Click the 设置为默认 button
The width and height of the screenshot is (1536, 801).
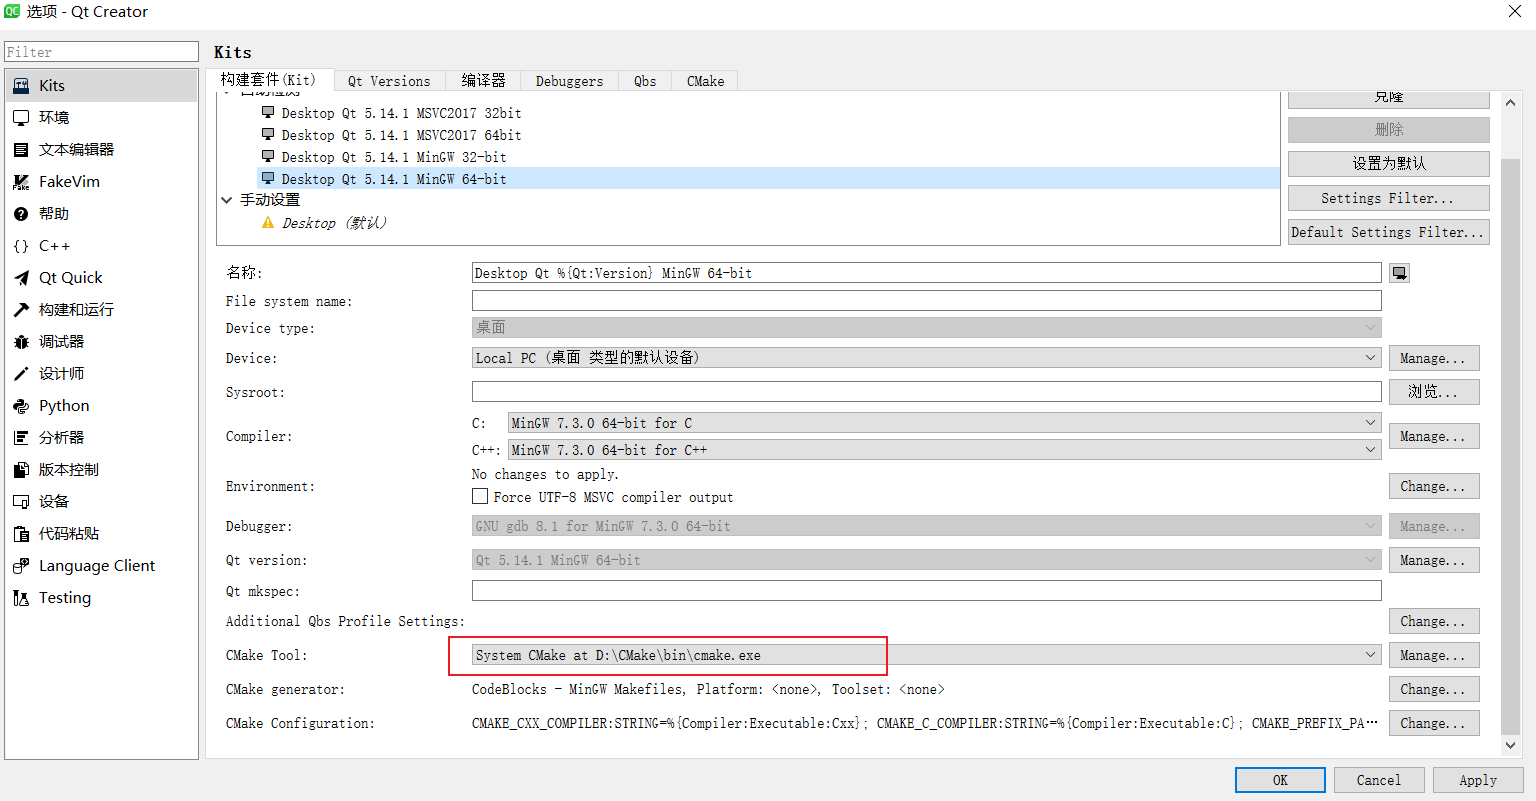pos(1389,163)
